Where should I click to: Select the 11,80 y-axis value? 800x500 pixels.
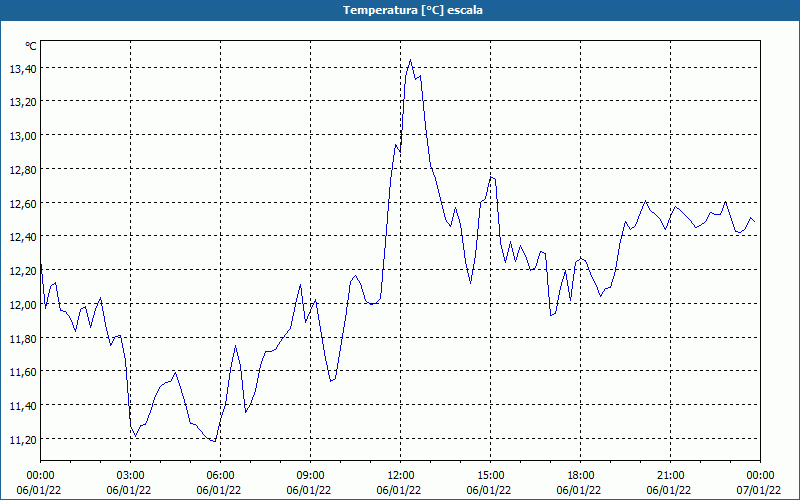tap(23, 338)
